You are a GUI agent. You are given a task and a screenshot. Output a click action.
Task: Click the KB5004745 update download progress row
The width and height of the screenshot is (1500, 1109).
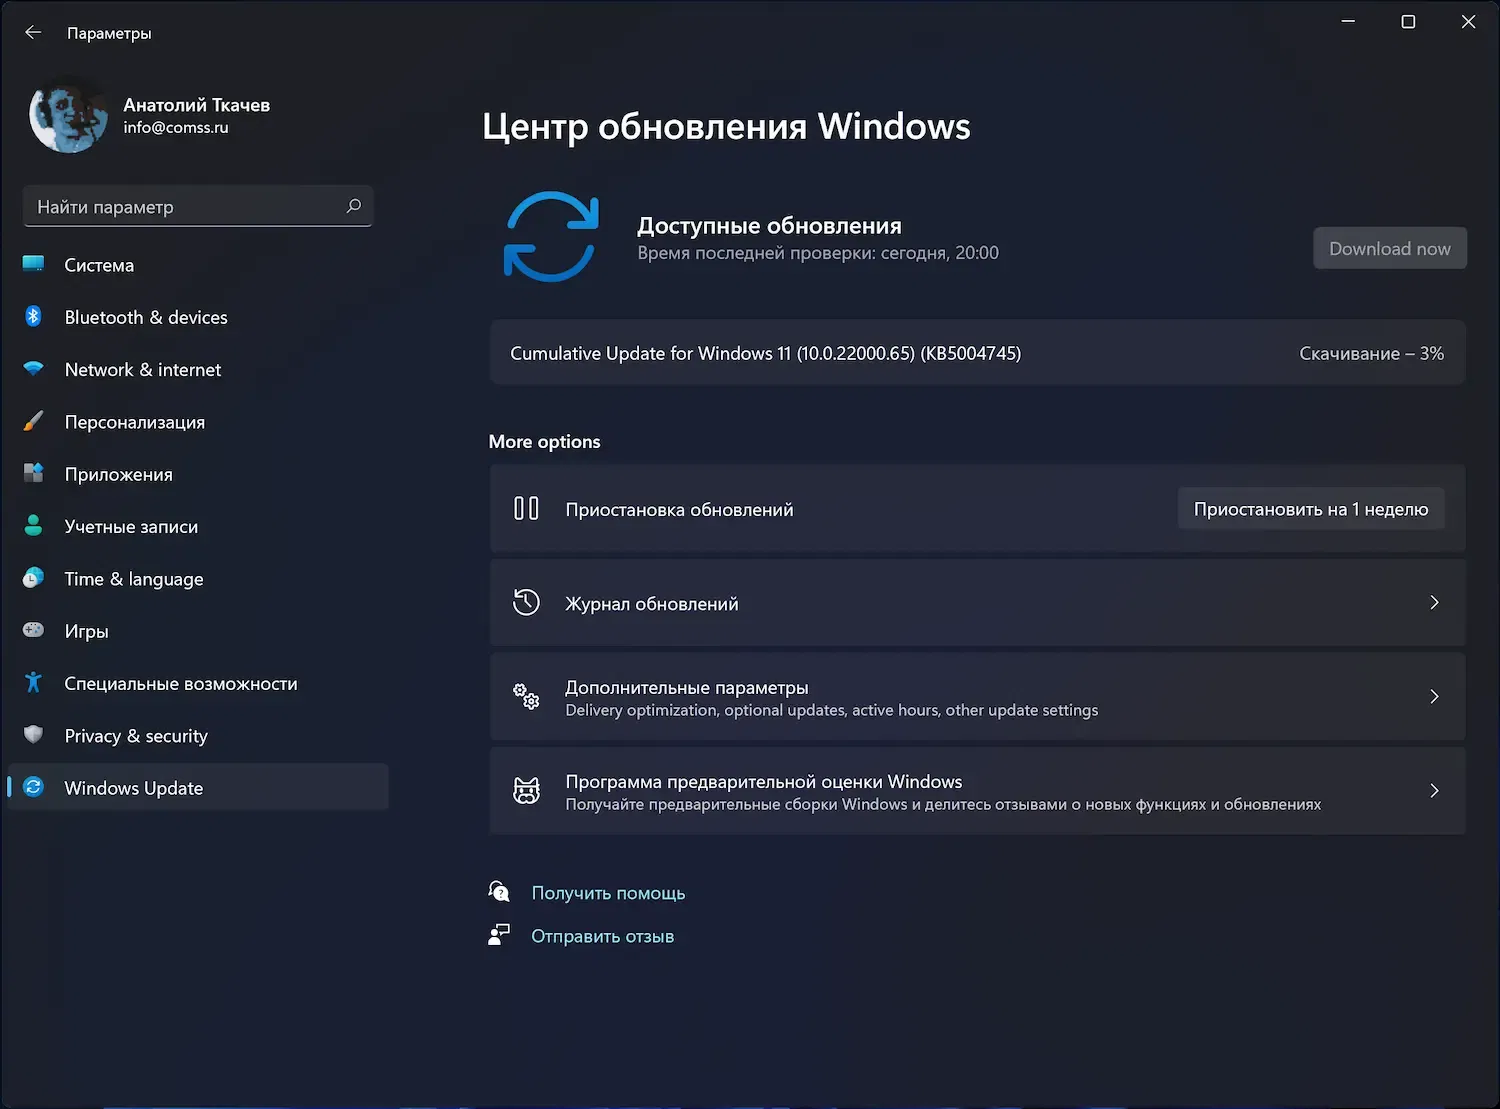[975, 353]
